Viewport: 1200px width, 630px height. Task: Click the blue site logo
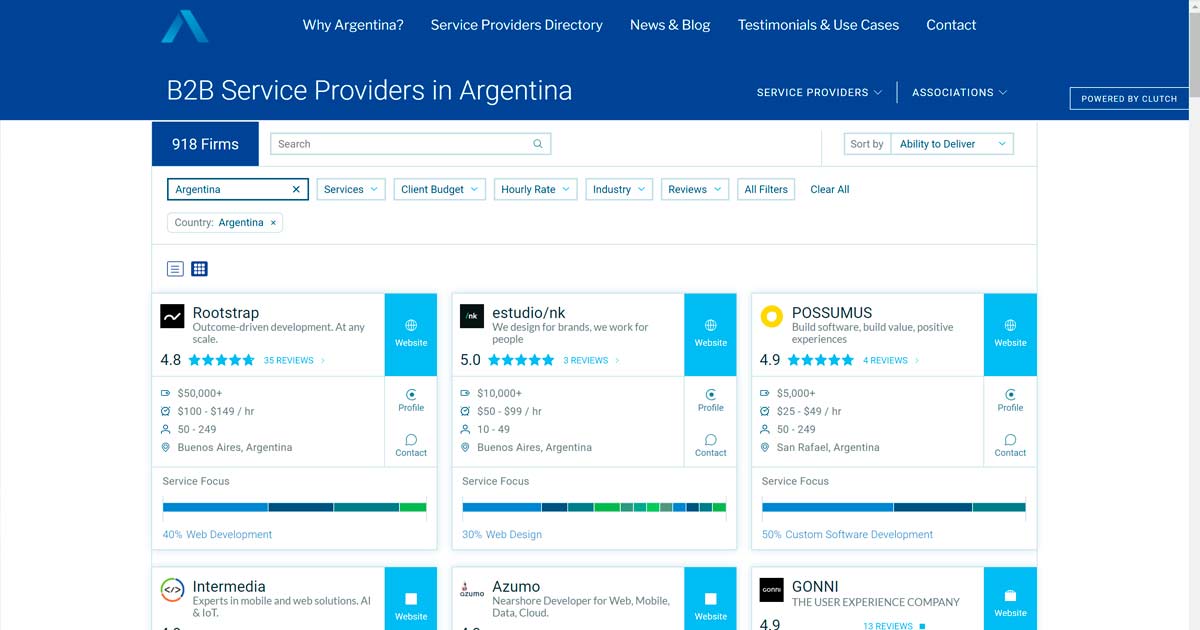[185, 26]
